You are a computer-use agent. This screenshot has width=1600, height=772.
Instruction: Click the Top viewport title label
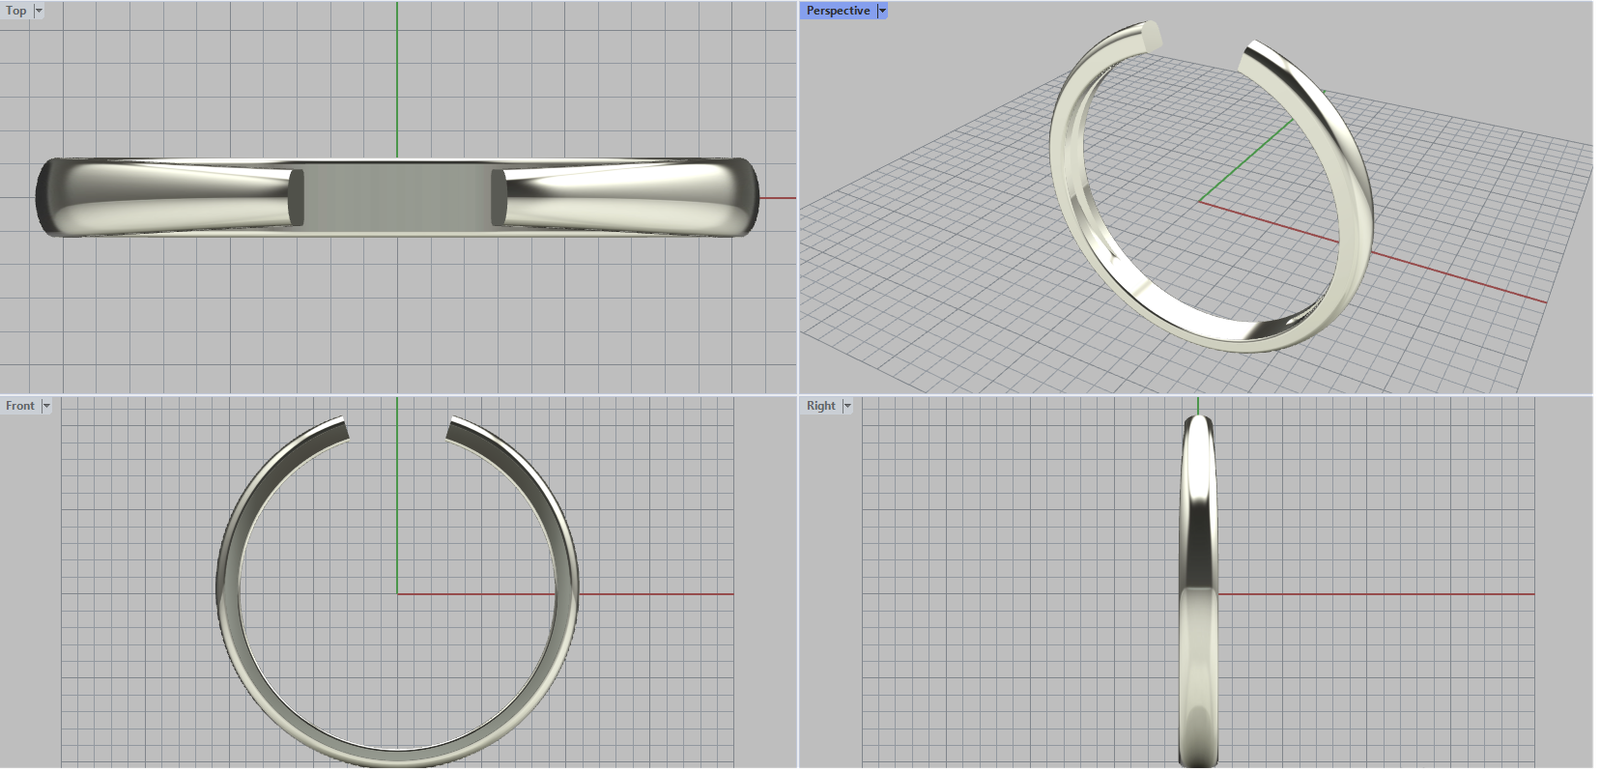16,11
